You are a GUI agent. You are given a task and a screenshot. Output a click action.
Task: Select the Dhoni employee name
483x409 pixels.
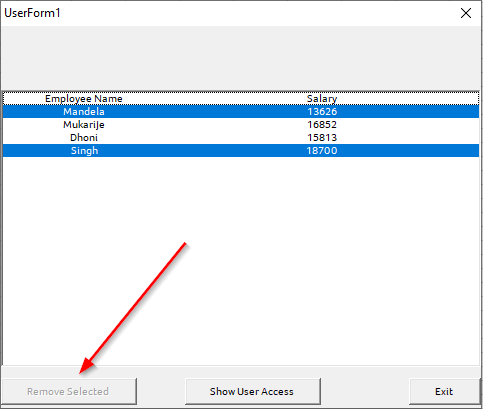[84, 138]
